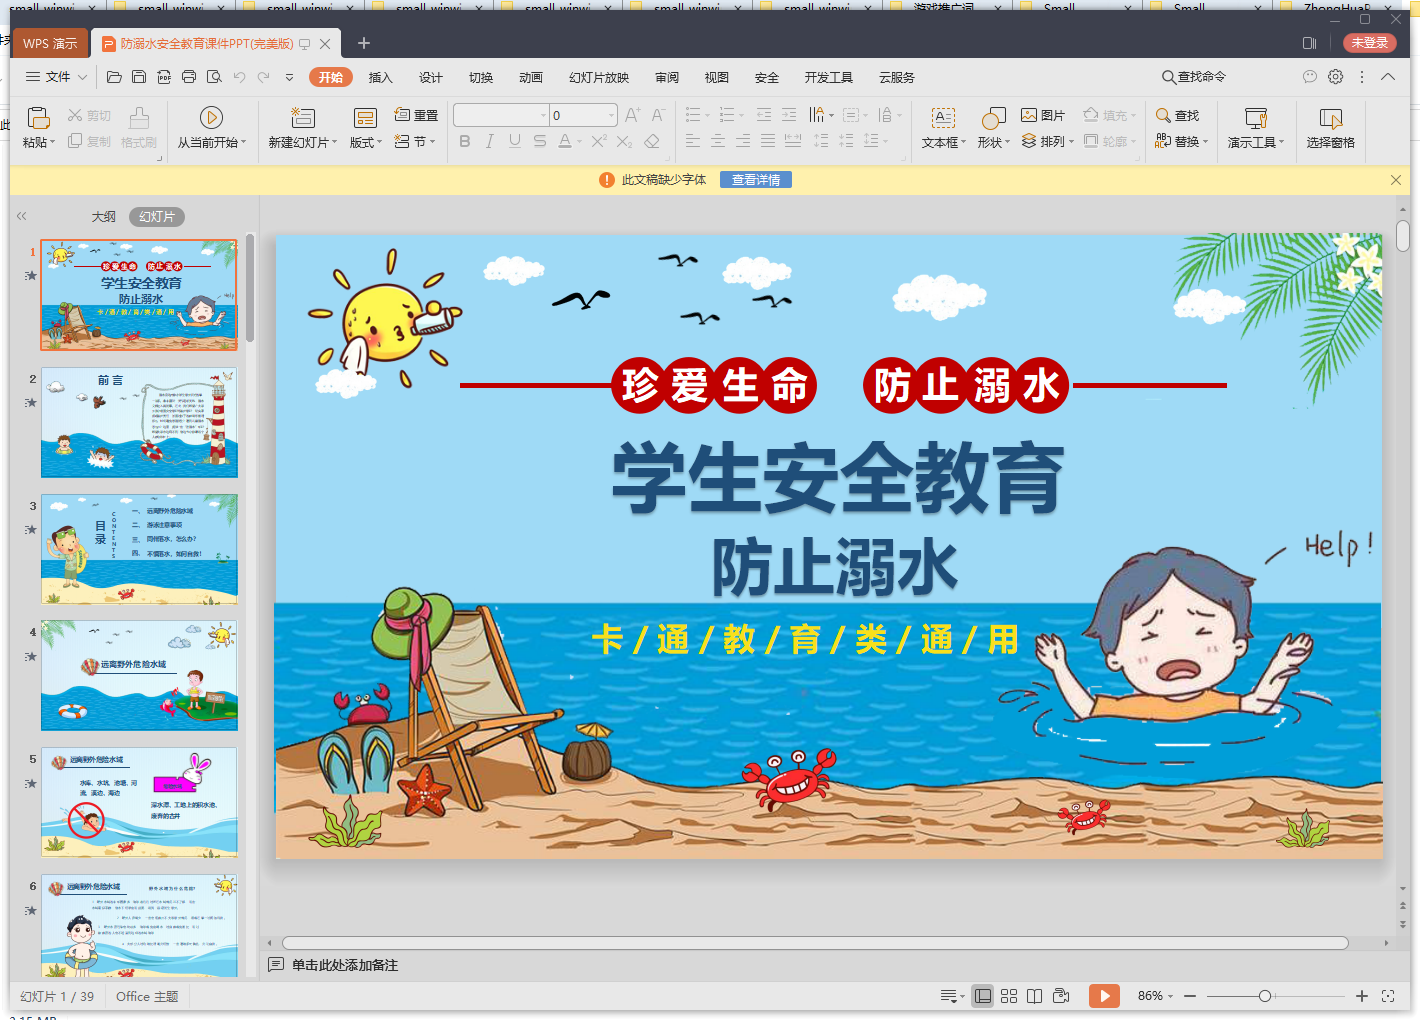Switch to slide sorter view icon
This screenshot has height=1020, width=1420.
[x=1008, y=995]
